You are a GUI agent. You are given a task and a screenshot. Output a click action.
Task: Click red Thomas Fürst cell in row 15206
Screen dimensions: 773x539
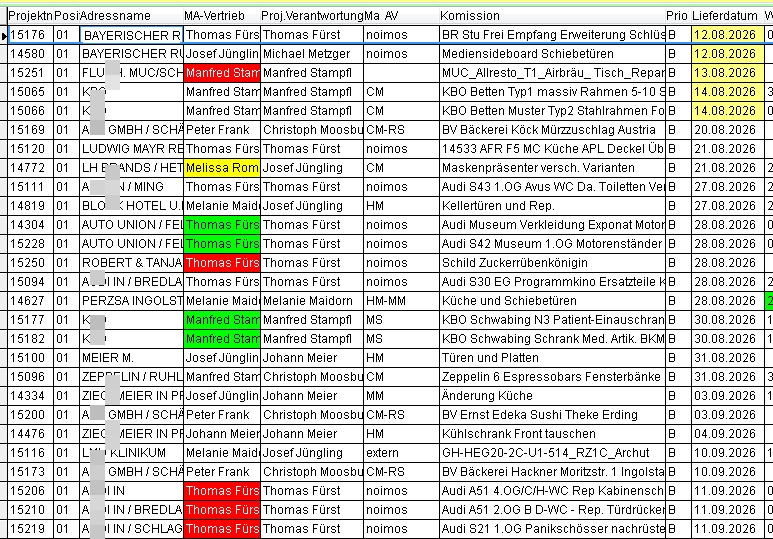222,491
